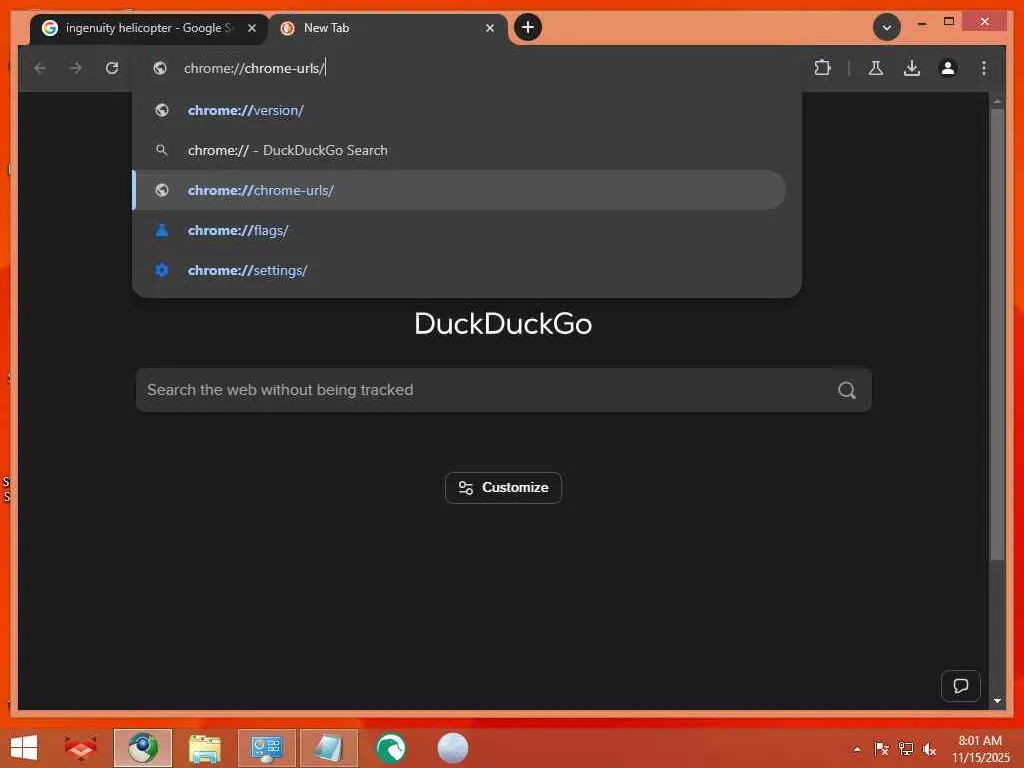This screenshot has height=768, width=1024.
Task: Go forward to next page
Action: click(x=76, y=68)
